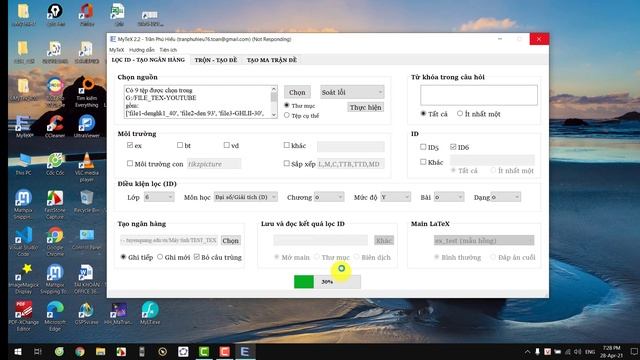Open the 'Soát lỗi' dropdown
The width and height of the screenshot is (640, 360).
pyautogui.click(x=352, y=92)
